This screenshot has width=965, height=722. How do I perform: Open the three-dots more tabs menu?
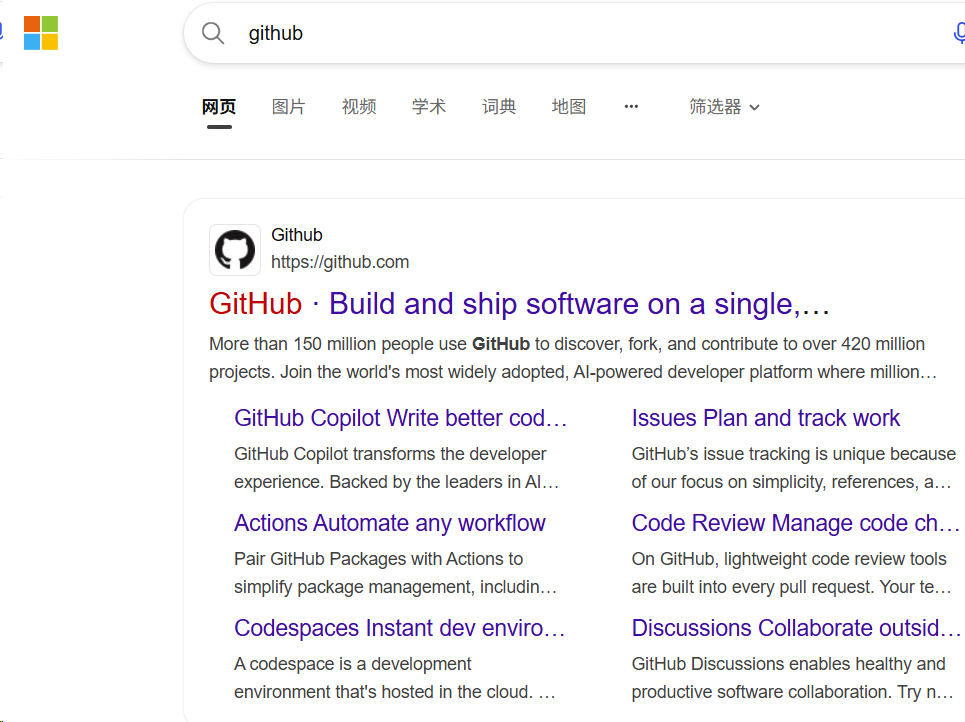click(631, 106)
